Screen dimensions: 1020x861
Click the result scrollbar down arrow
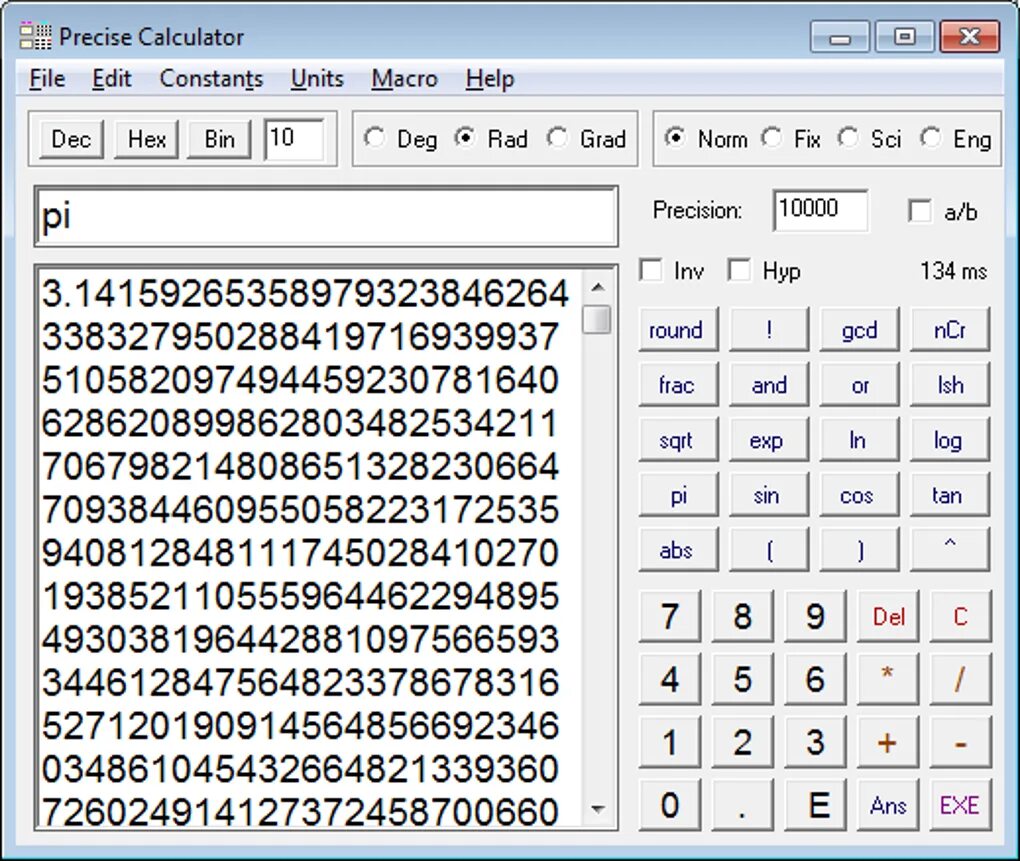597,810
